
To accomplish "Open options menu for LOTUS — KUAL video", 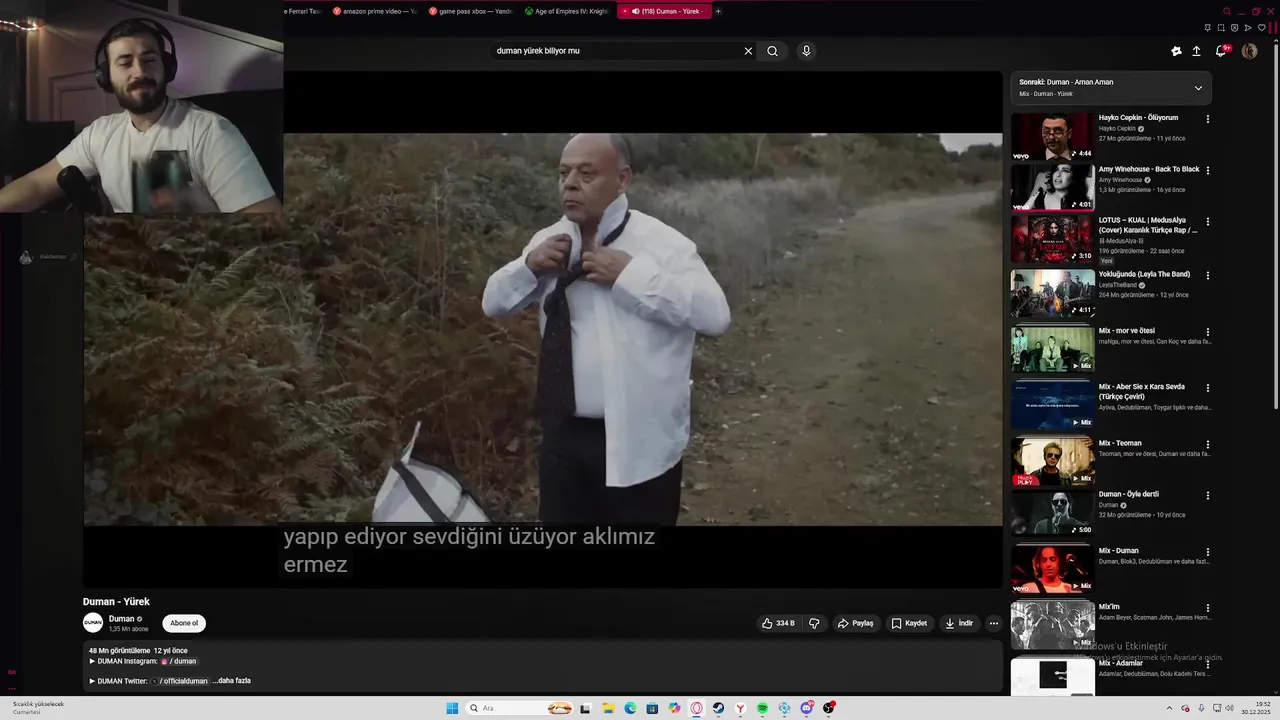I will pos(1207,222).
